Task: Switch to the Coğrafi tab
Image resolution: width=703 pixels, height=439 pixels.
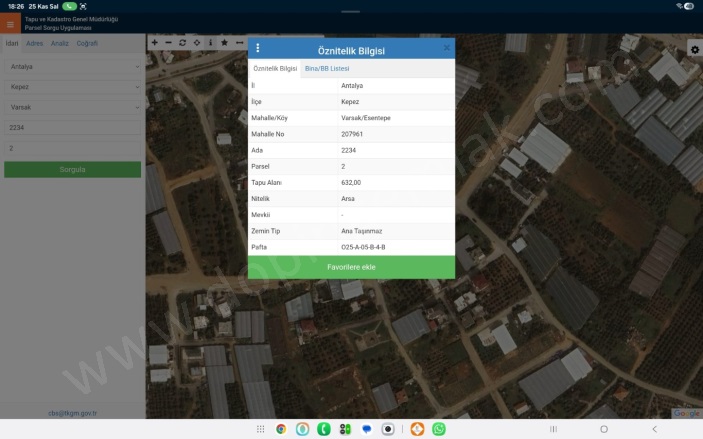Action: [x=87, y=44]
